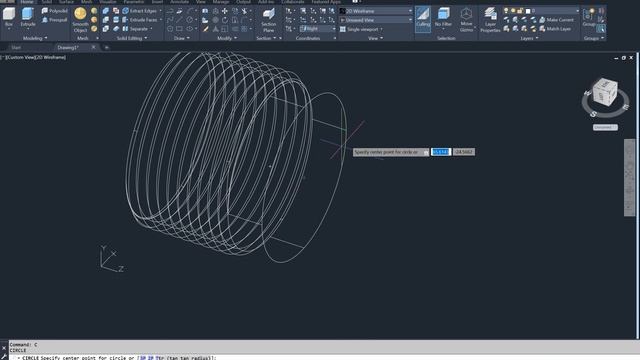The width and height of the screenshot is (640, 360).
Task: Select the Rotate tool in Modify panel
Action: pyautogui.click(x=225, y=20)
